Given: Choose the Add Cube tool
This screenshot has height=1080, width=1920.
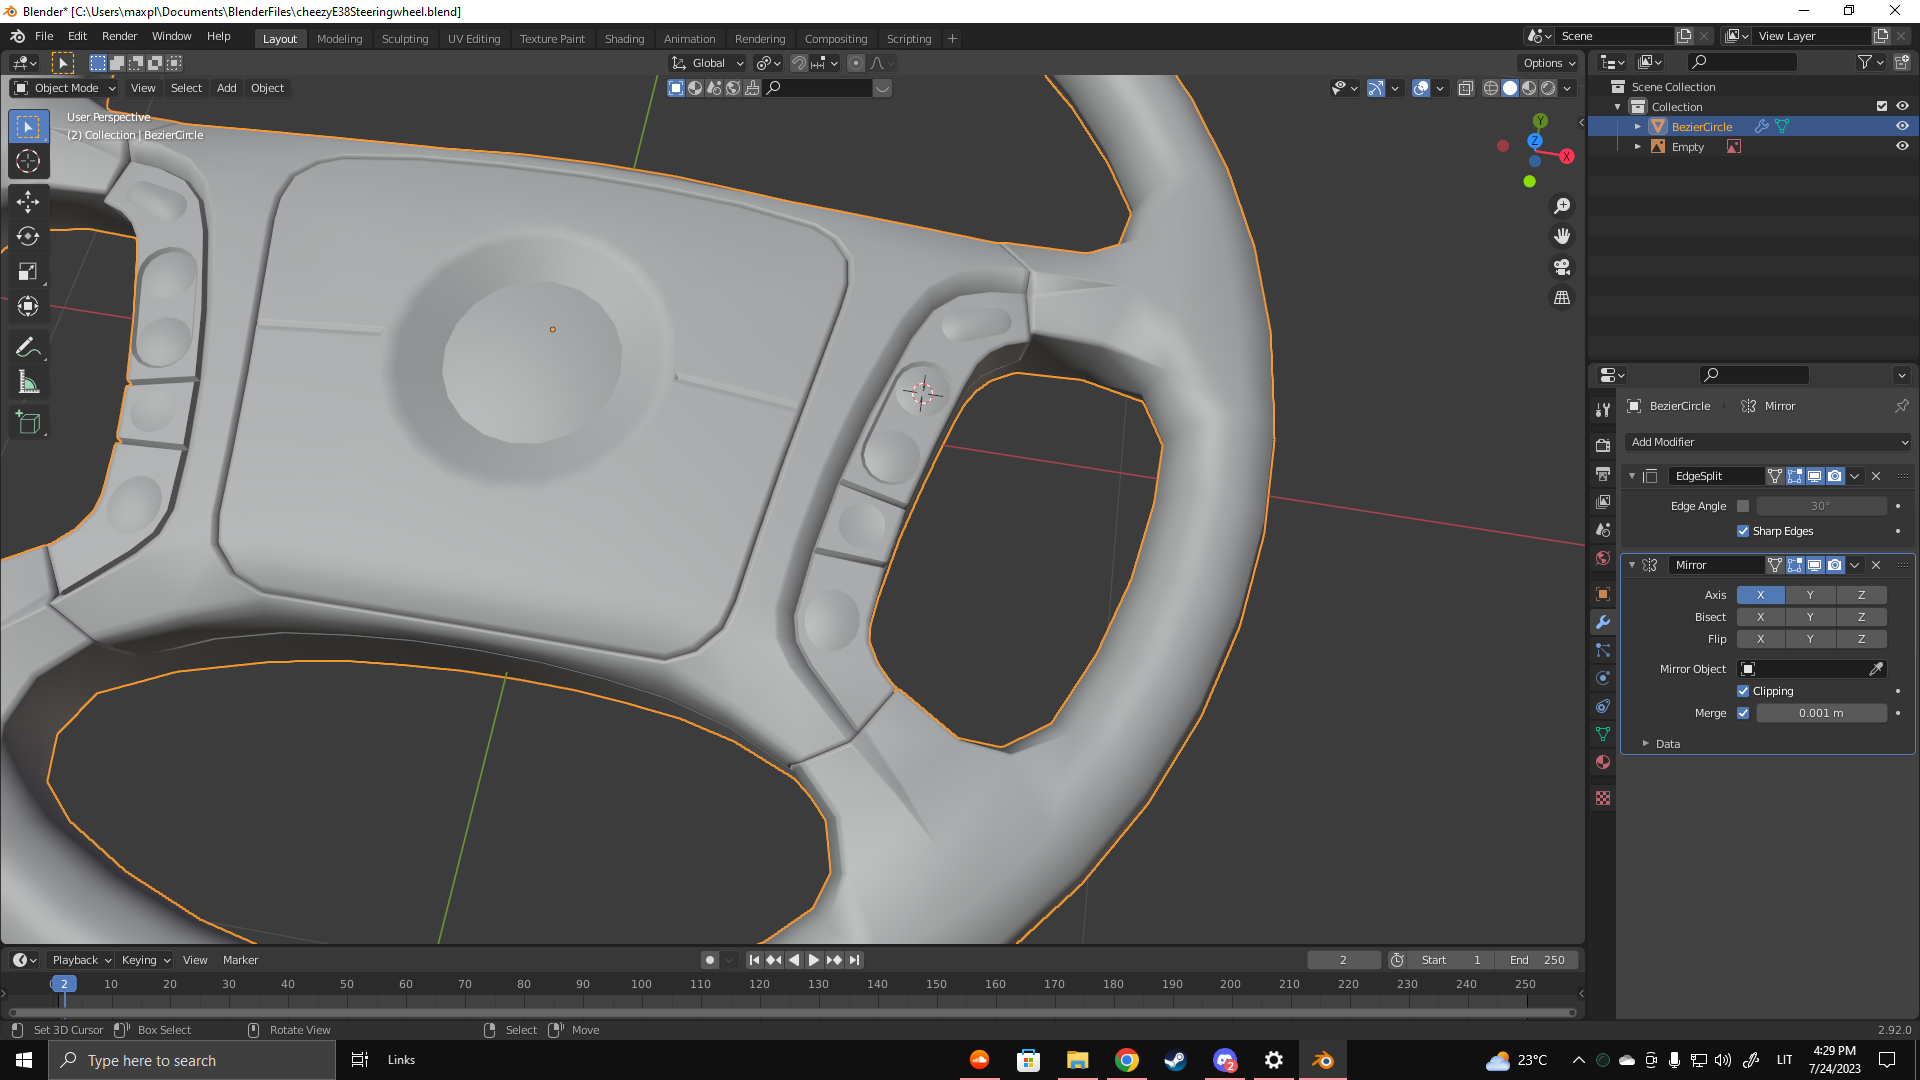Looking at the screenshot, I should click(28, 422).
